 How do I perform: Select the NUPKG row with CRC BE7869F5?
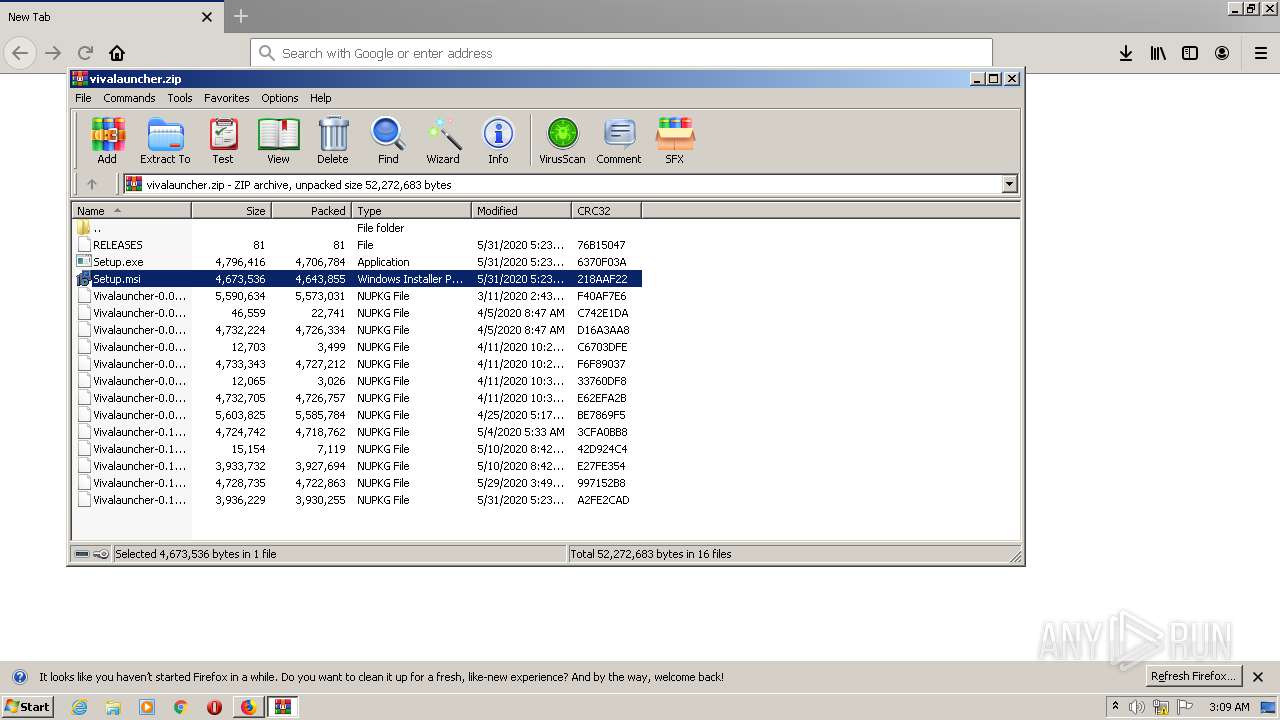pos(357,415)
